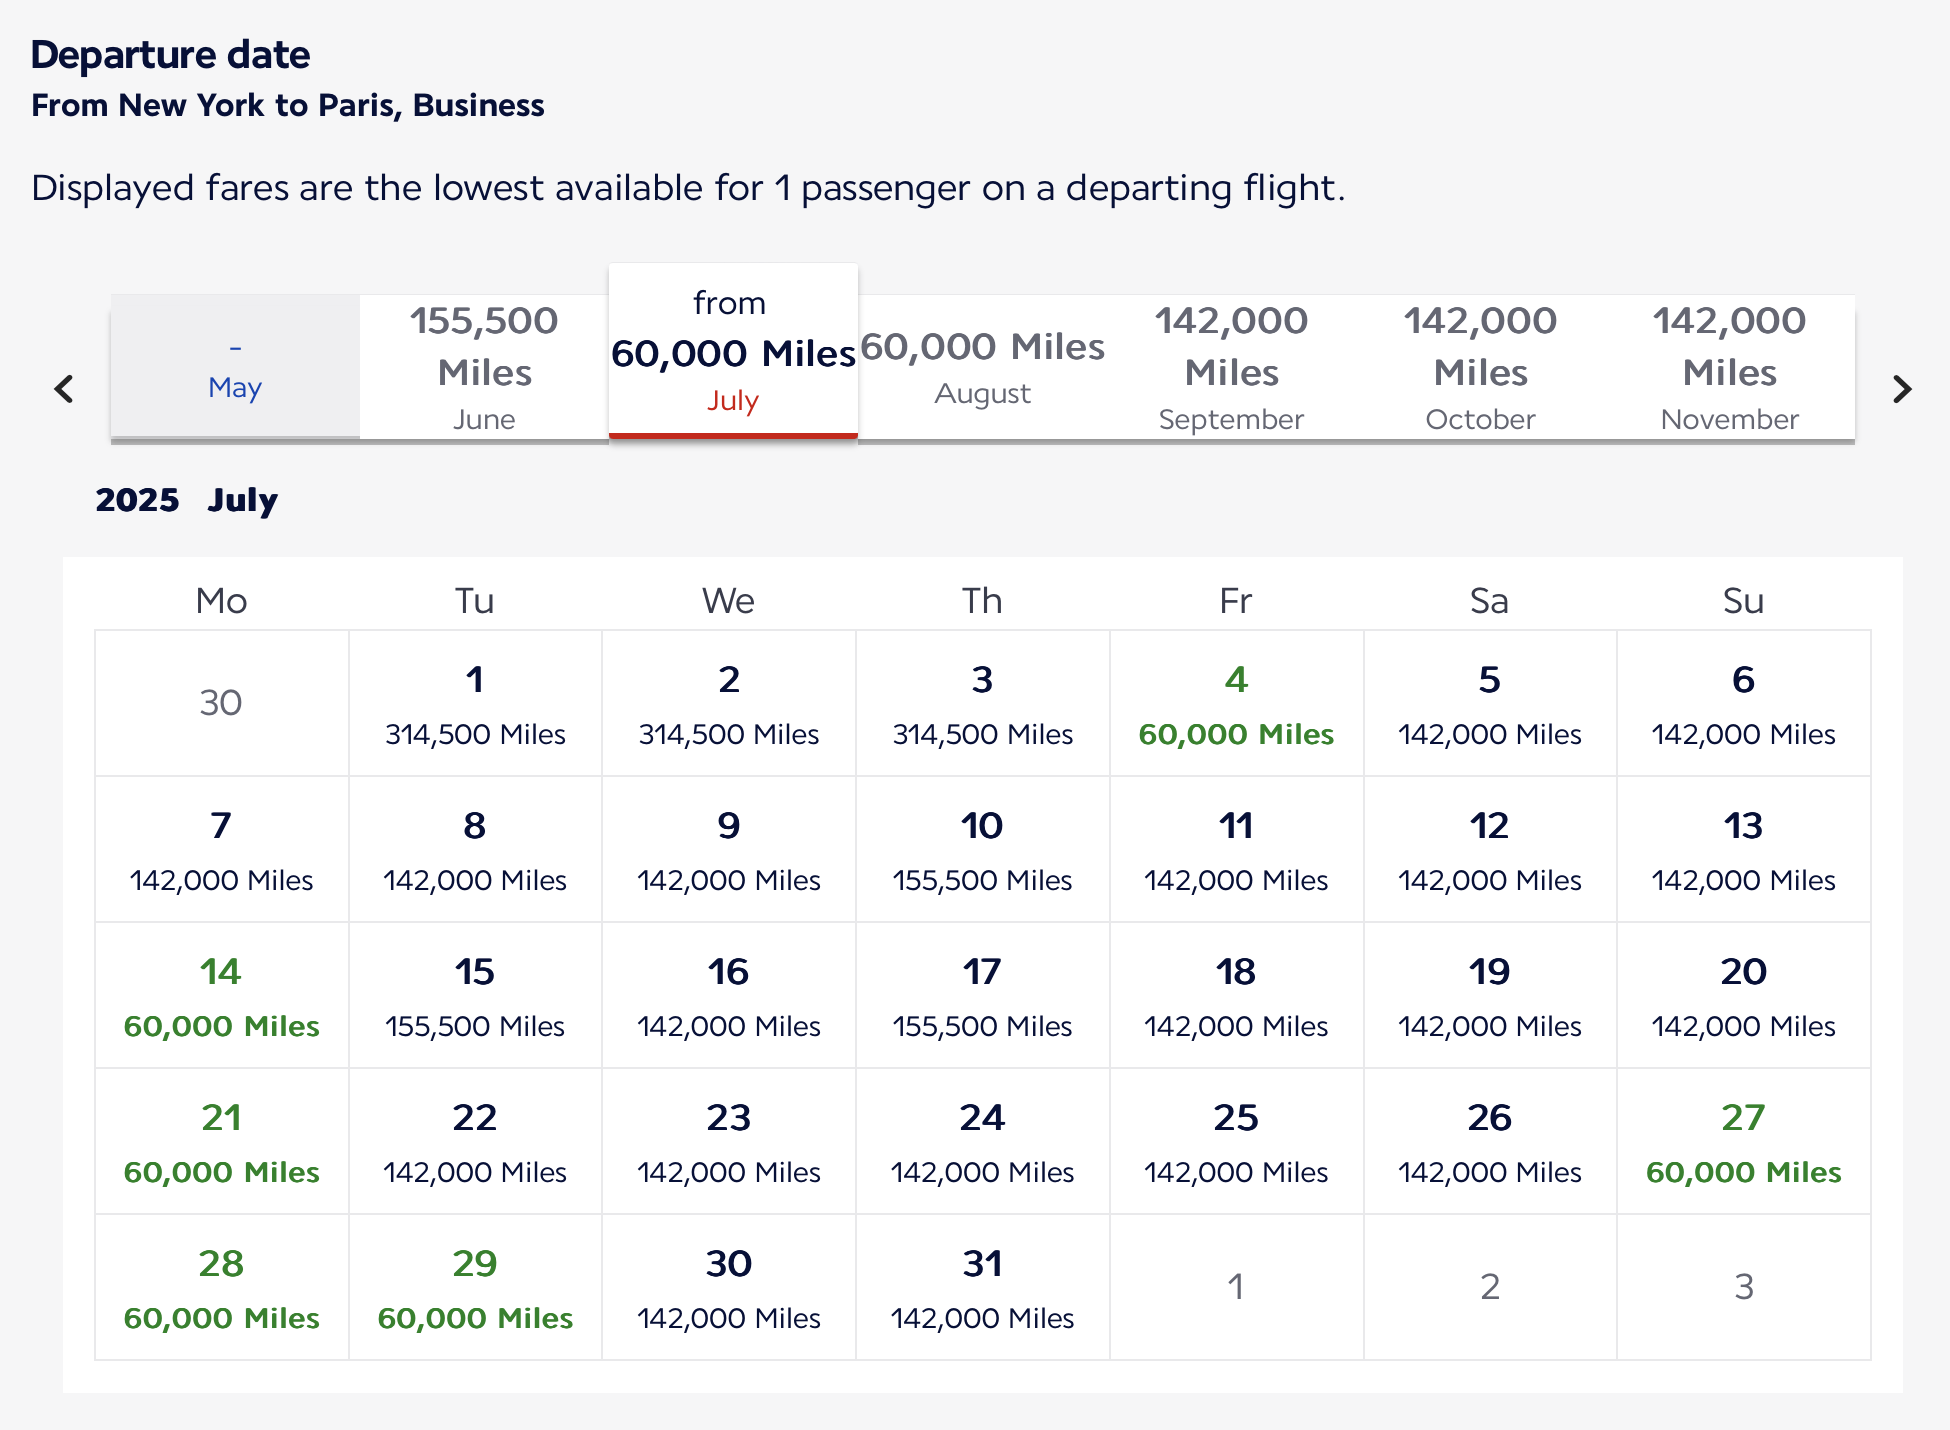Switch to the May tab
The height and width of the screenshot is (1430, 1950).
(x=235, y=367)
